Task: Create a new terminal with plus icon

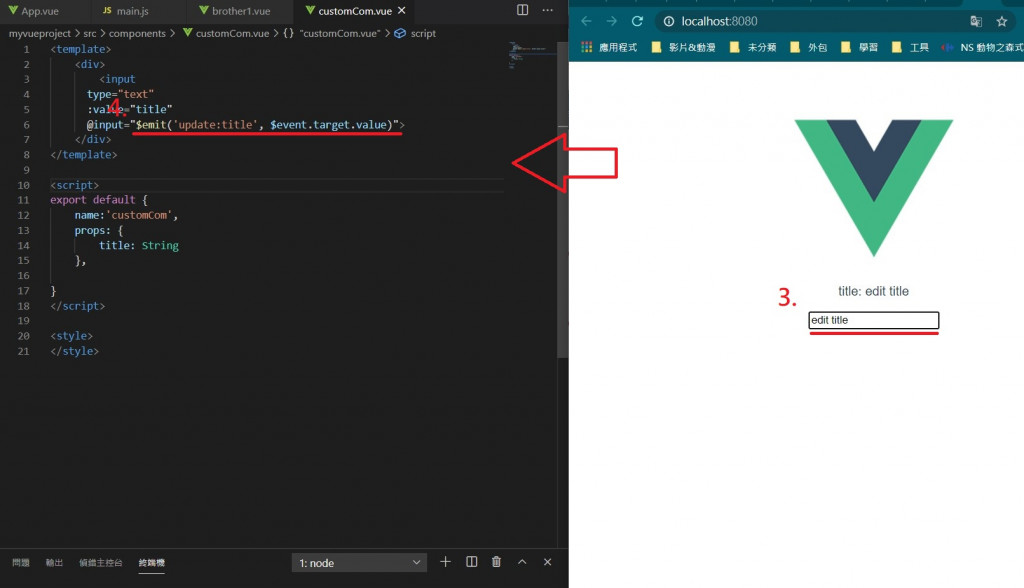Action: (x=445, y=562)
